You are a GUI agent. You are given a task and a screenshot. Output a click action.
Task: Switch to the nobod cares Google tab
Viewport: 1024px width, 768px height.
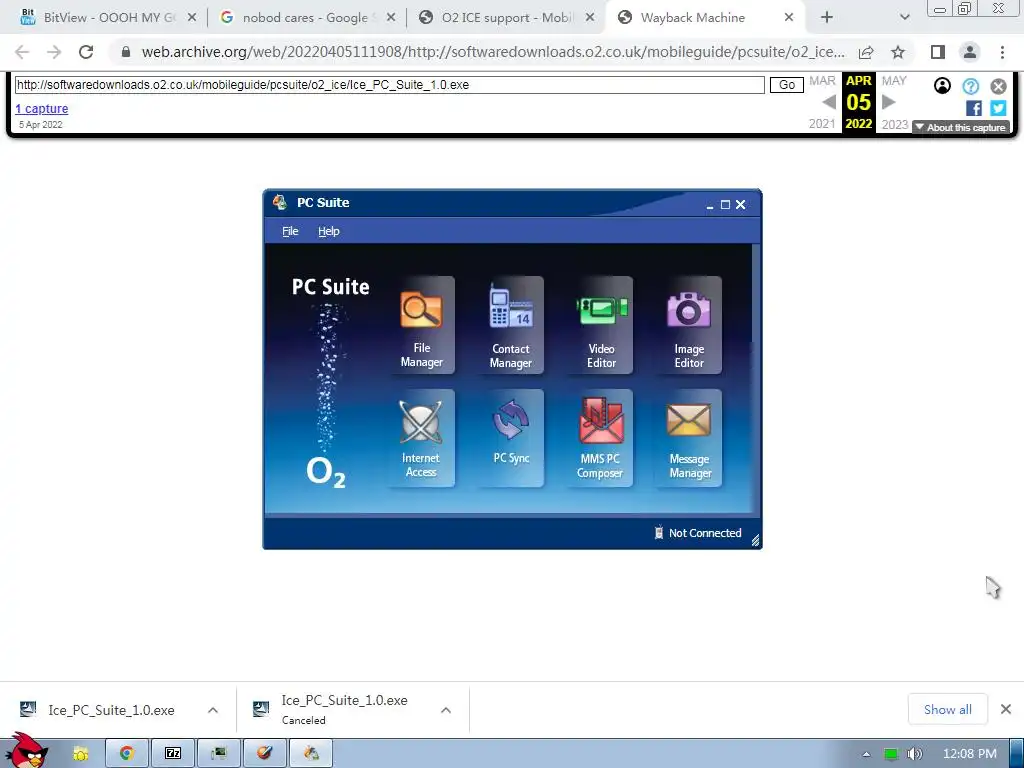tap(307, 18)
